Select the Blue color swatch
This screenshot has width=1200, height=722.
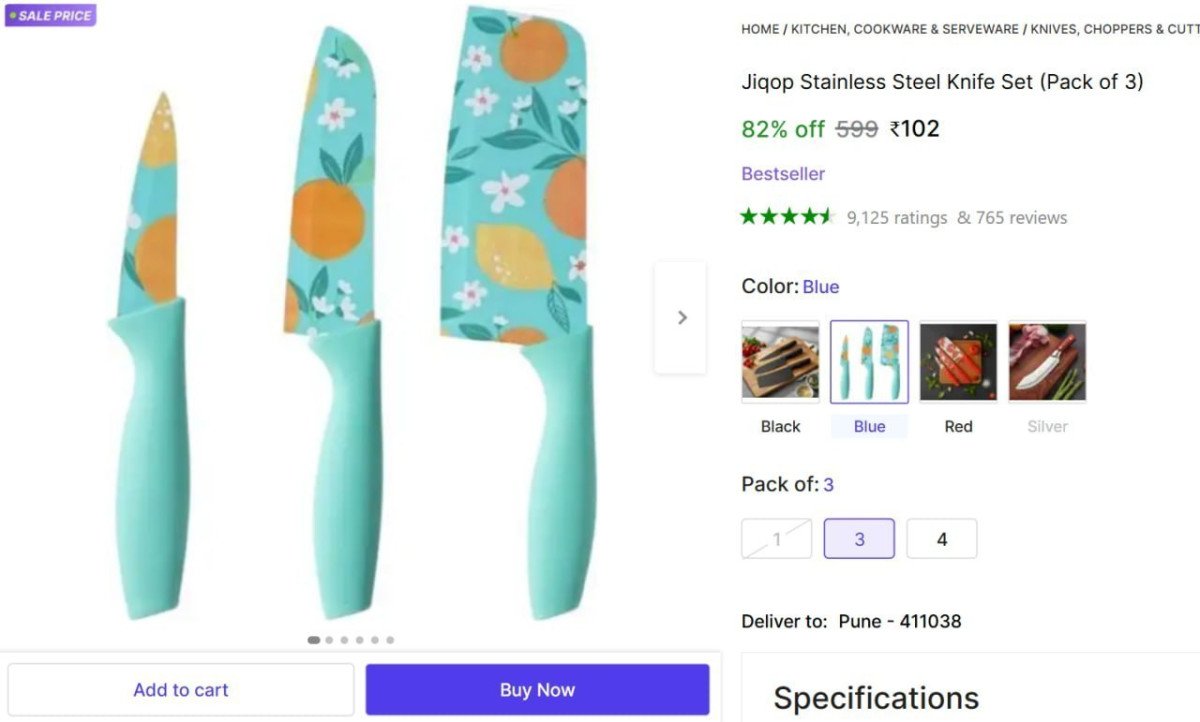click(x=869, y=362)
